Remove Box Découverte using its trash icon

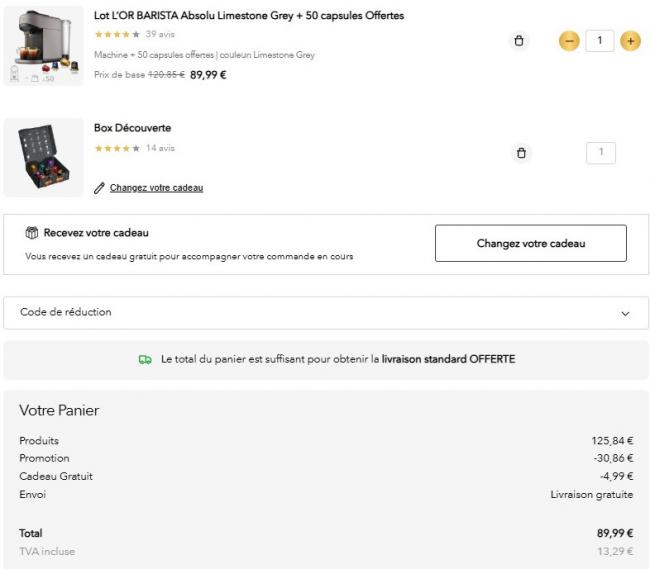pyautogui.click(x=520, y=153)
